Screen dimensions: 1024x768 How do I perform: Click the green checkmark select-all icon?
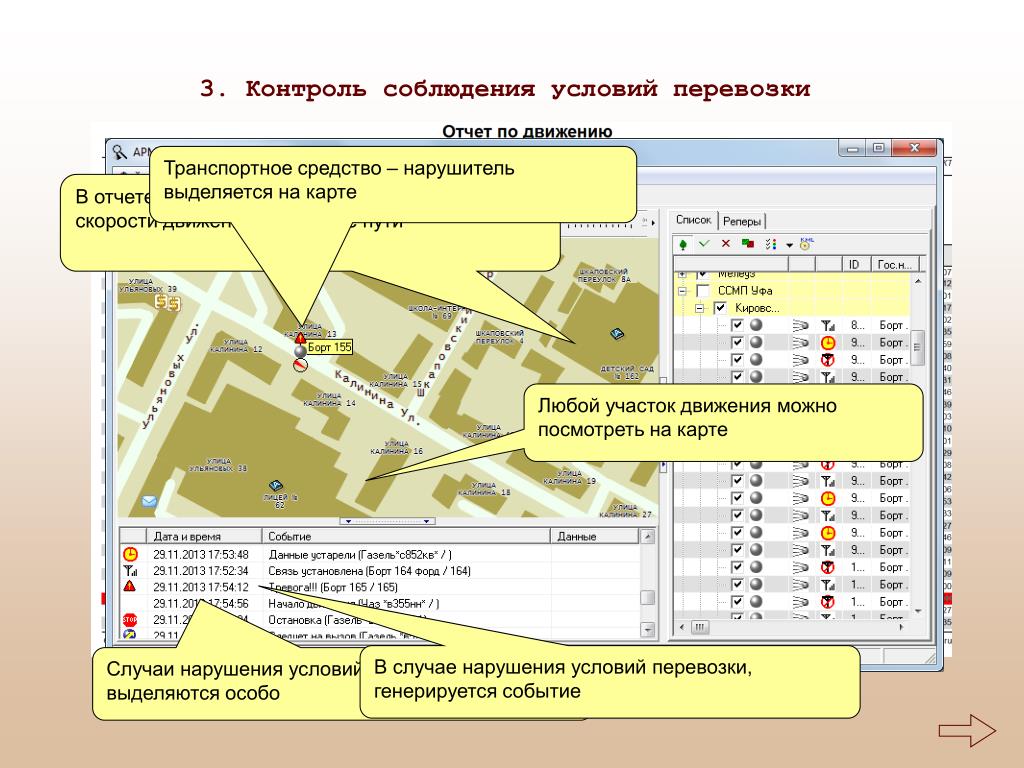coord(704,244)
